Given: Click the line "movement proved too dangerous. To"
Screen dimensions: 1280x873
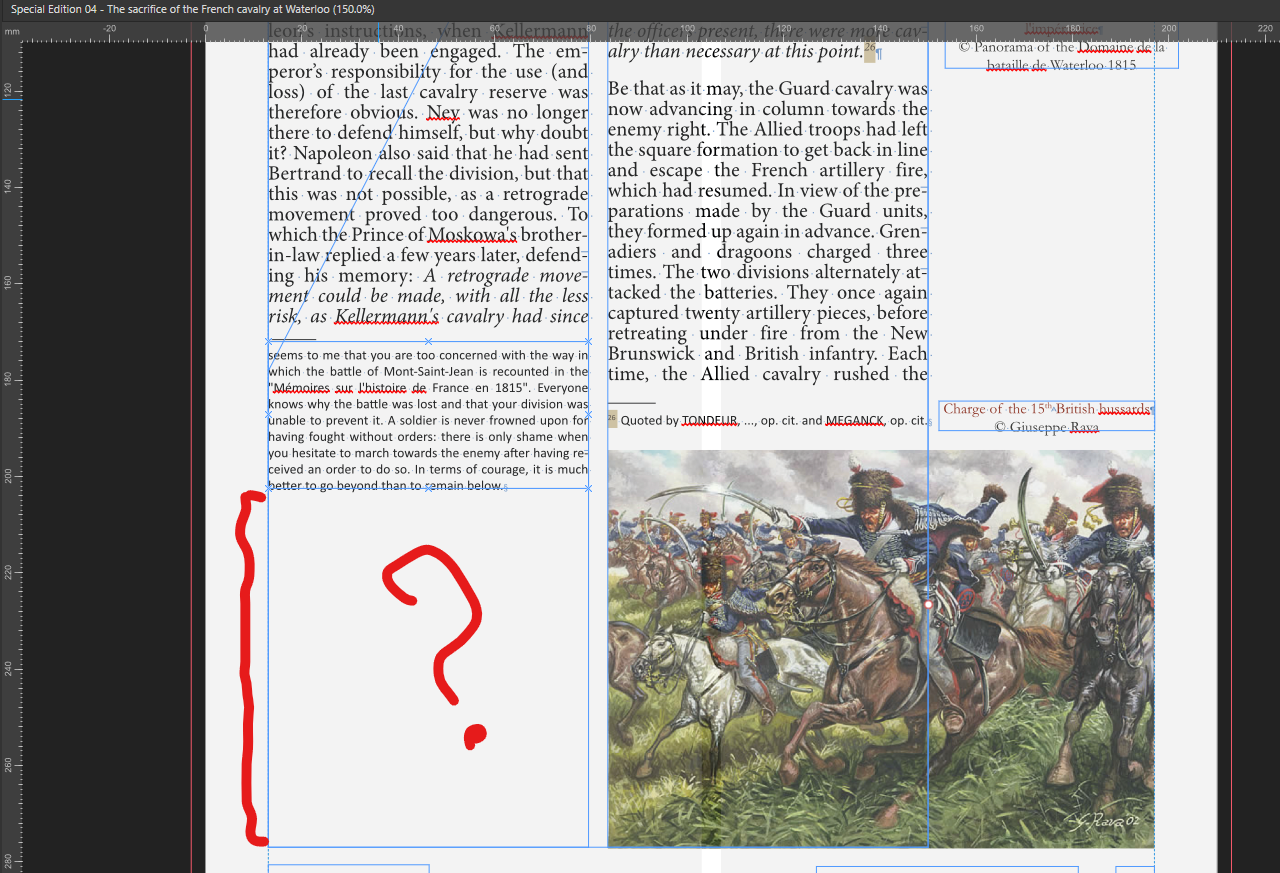Looking at the screenshot, I should tap(428, 214).
